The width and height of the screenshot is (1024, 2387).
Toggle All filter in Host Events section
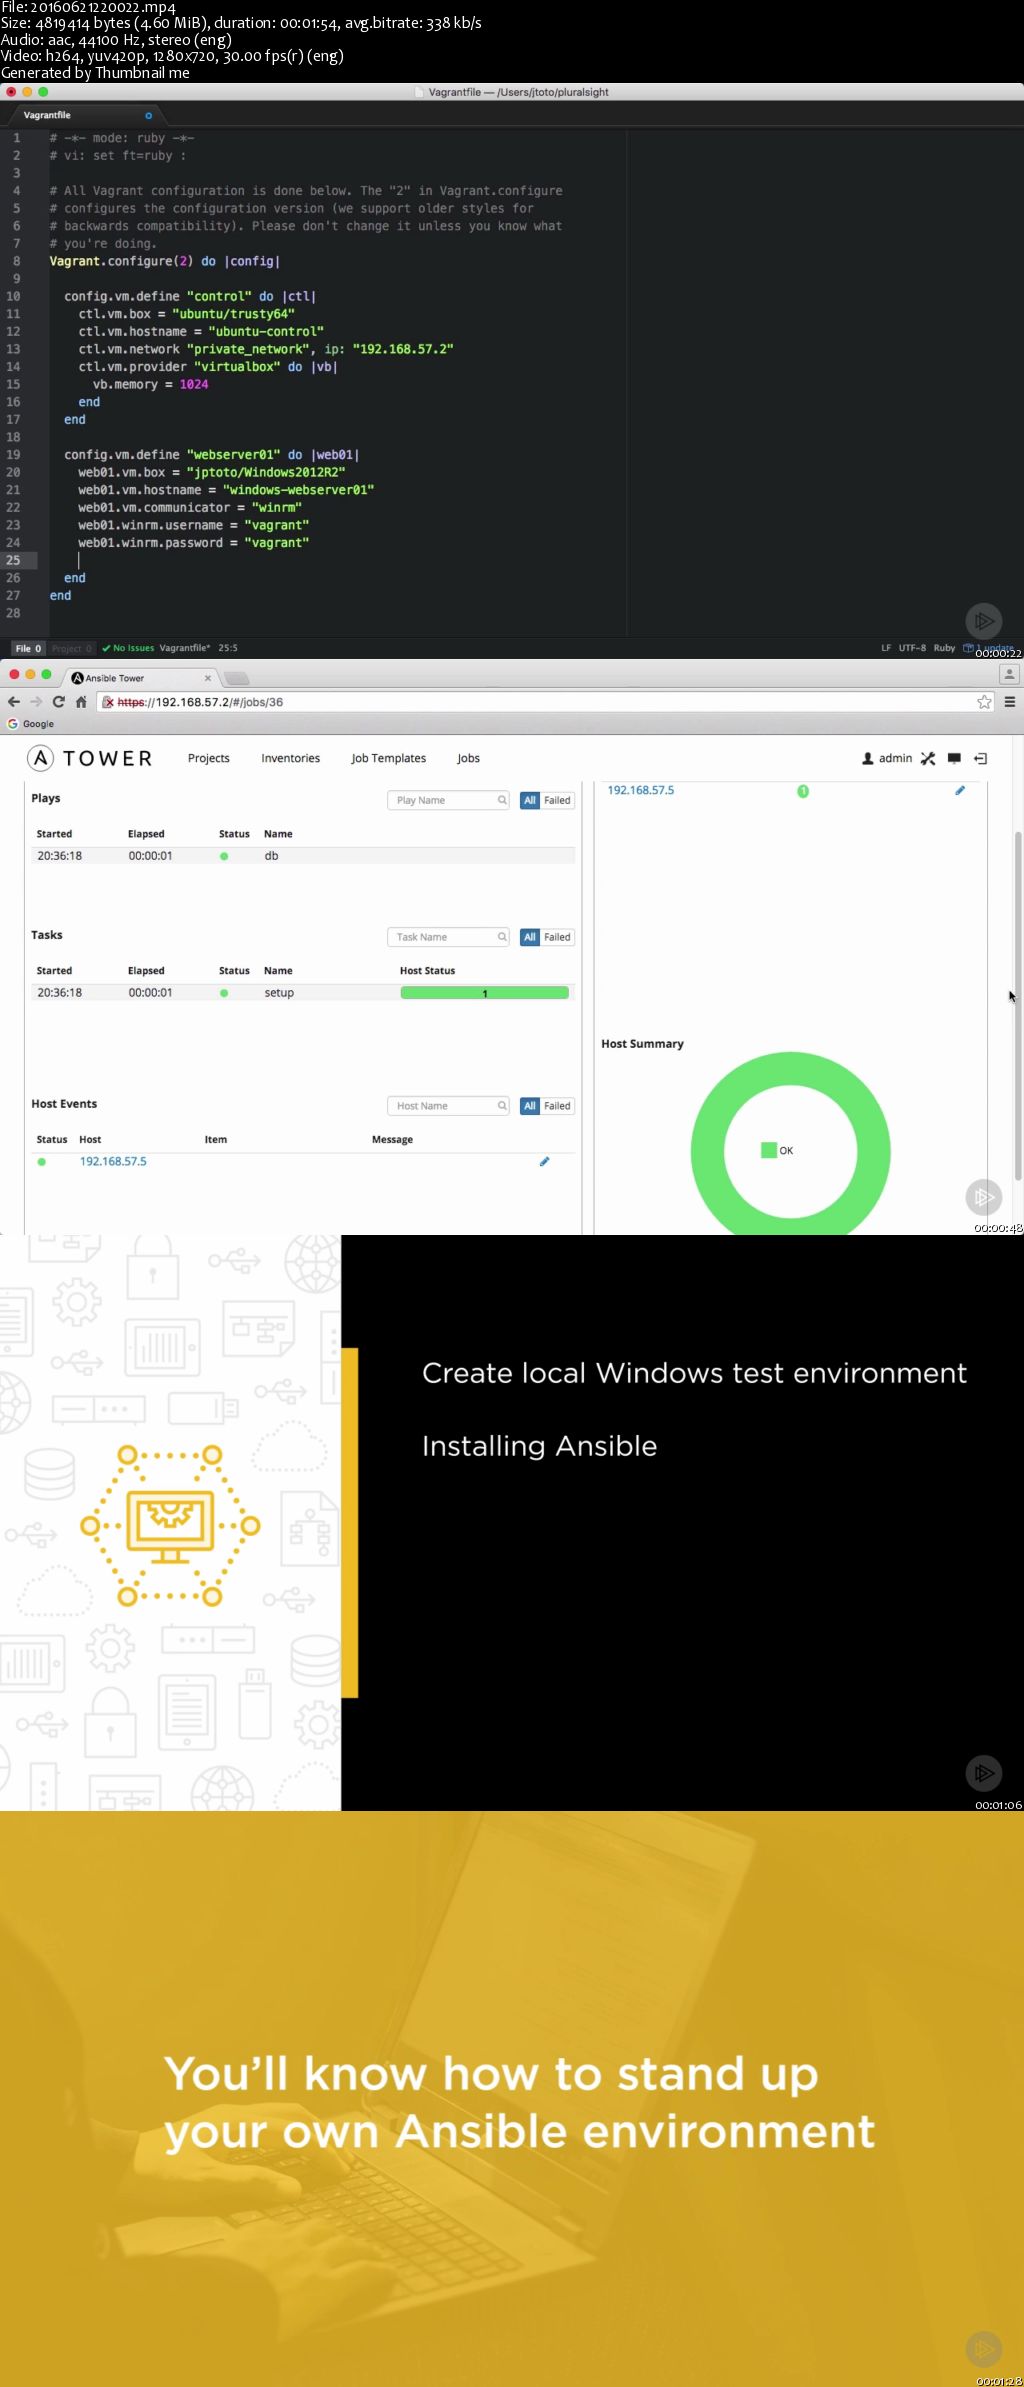pyautogui.click(x=530, y=1106)
